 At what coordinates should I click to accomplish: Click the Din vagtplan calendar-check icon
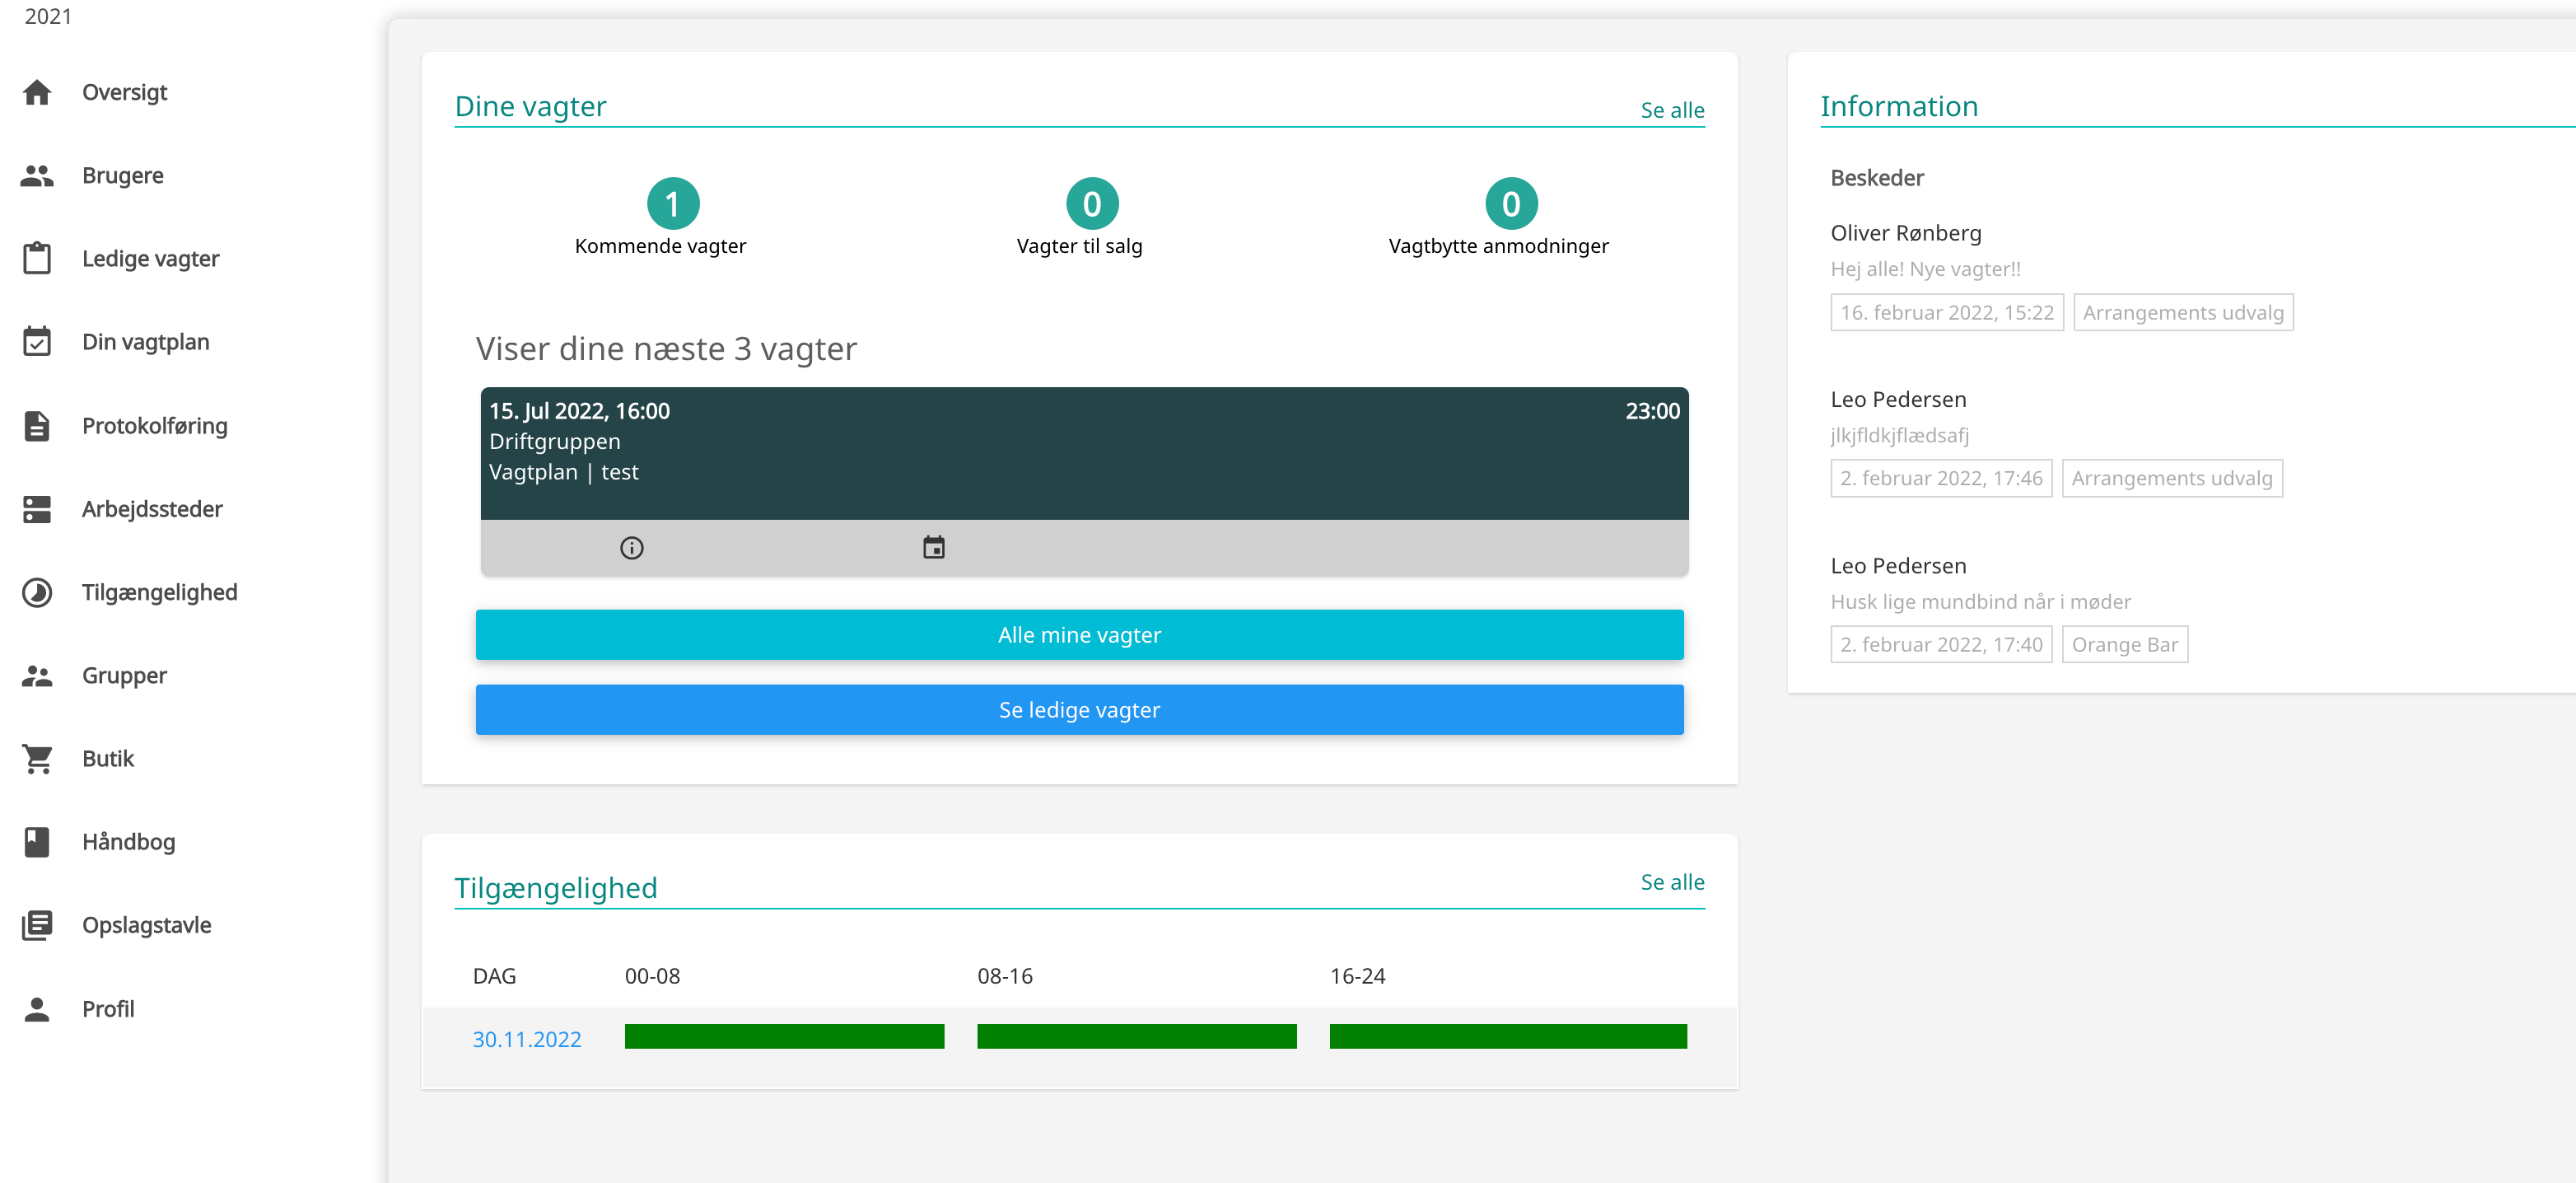37,342
